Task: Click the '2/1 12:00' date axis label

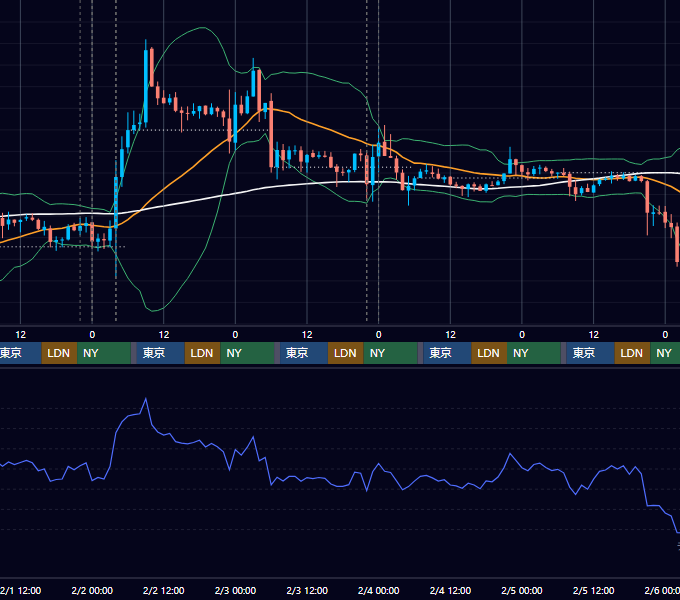Action: coord(20,590)
